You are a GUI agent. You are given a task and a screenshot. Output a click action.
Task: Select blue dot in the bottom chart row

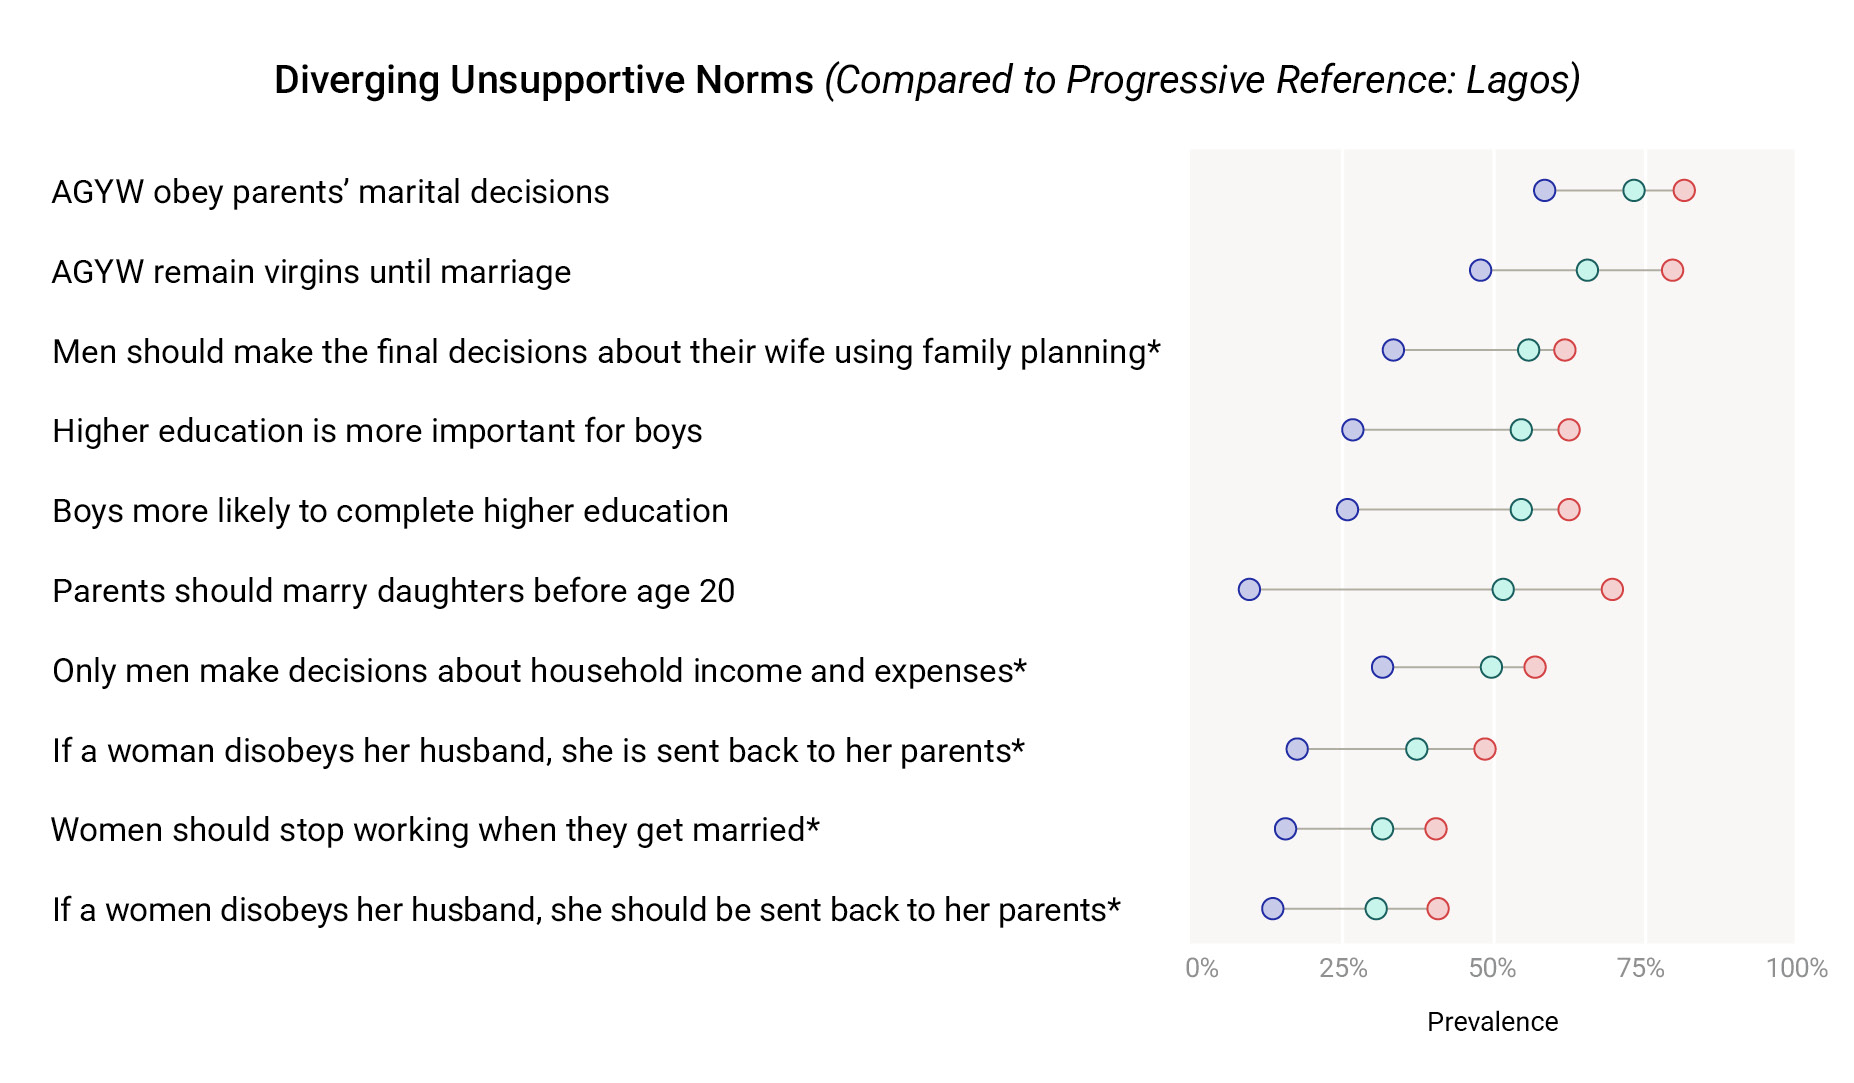(1272, 909)
